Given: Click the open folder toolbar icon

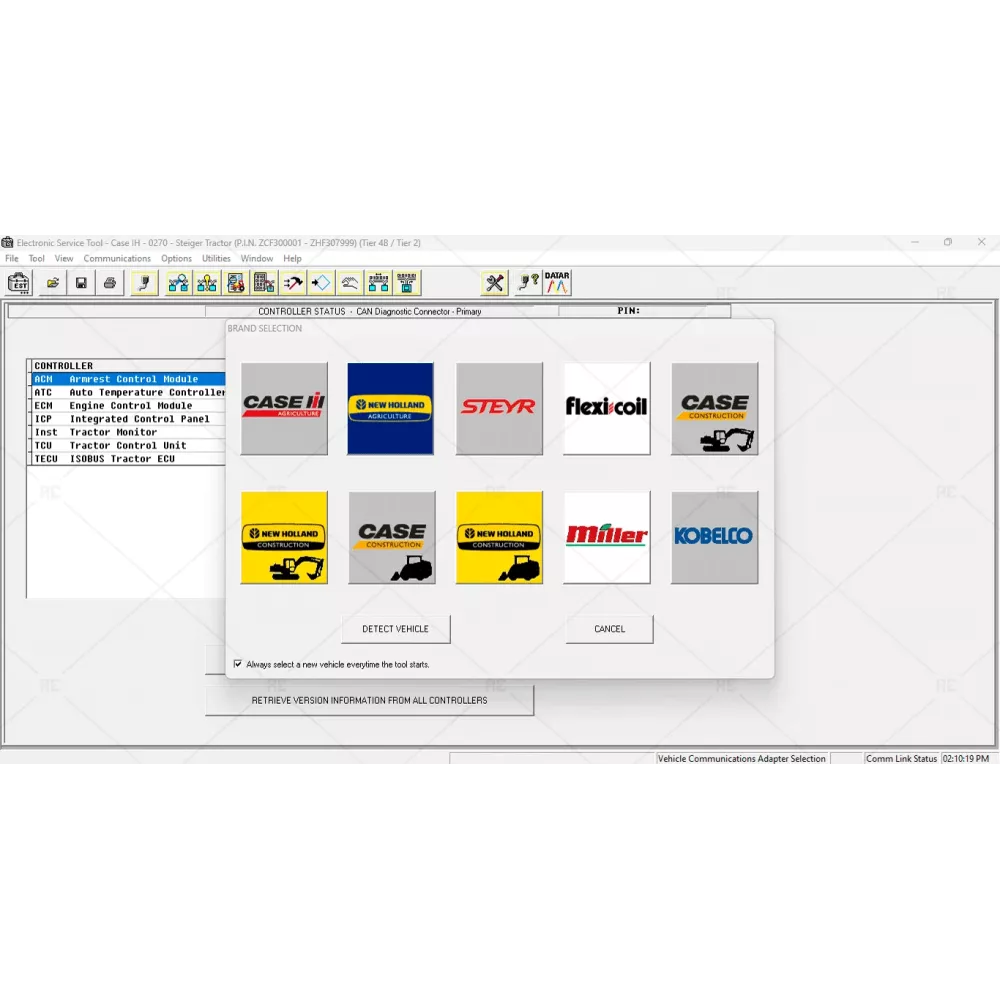Looking at the screenshot, I should coord(52,283).
